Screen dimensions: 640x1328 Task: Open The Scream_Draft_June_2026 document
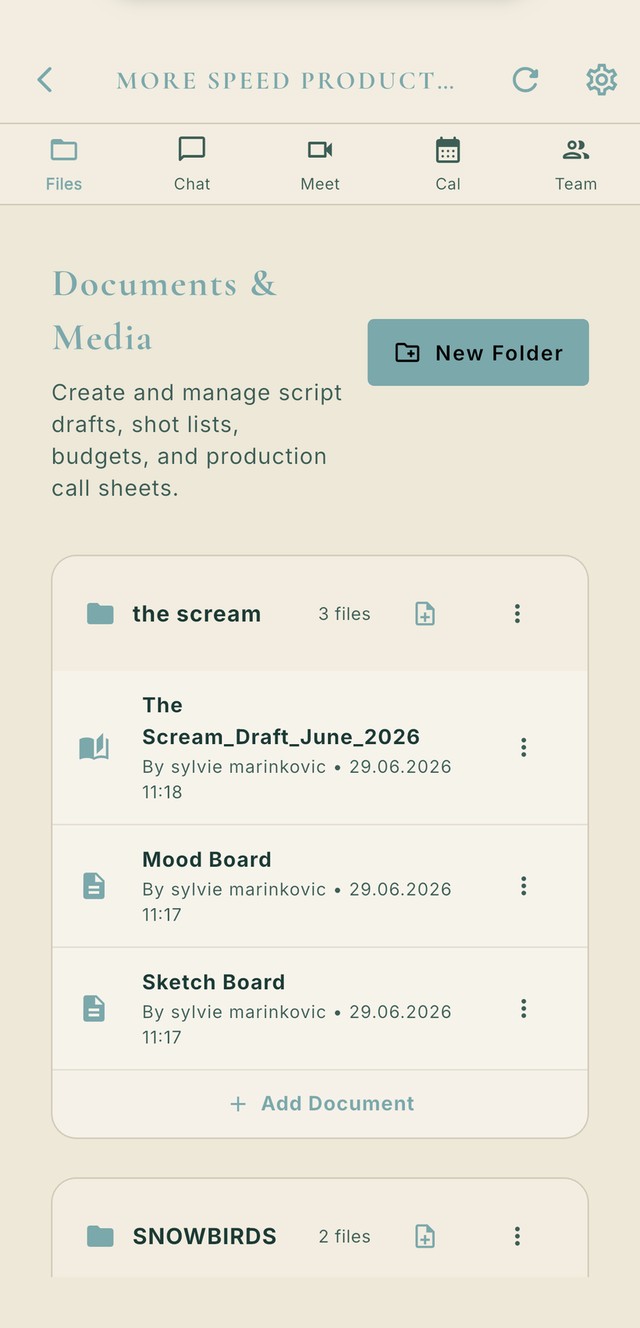[320, 748]
